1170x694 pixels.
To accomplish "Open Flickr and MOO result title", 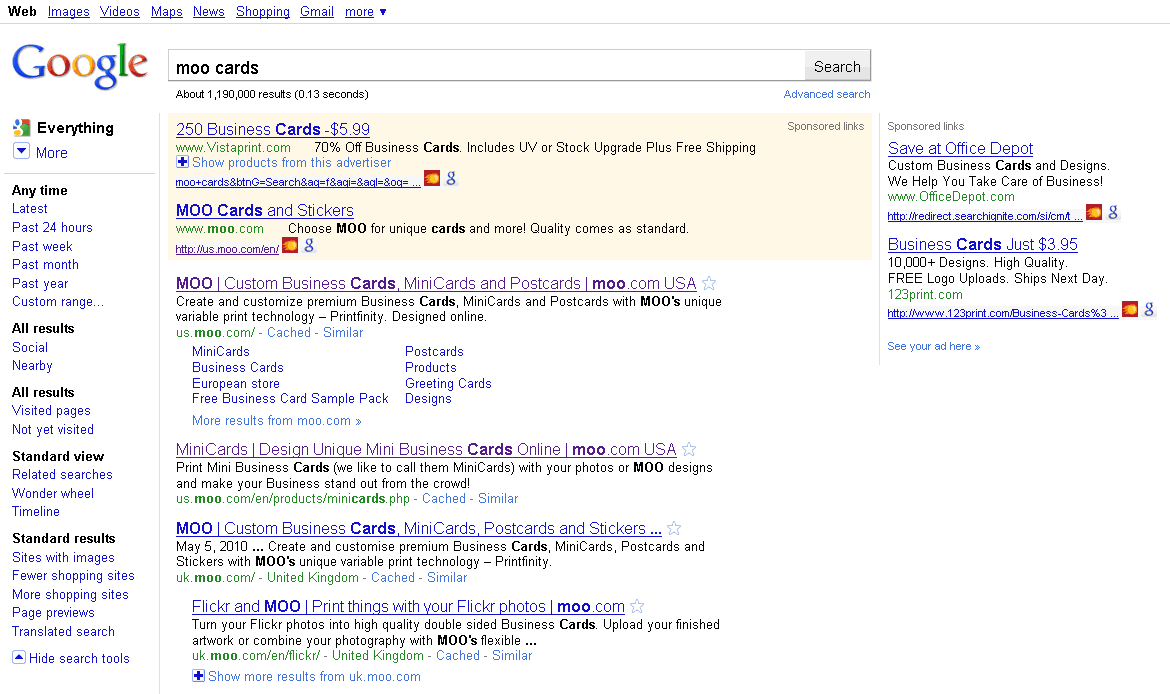I will [x=408, y=607].
